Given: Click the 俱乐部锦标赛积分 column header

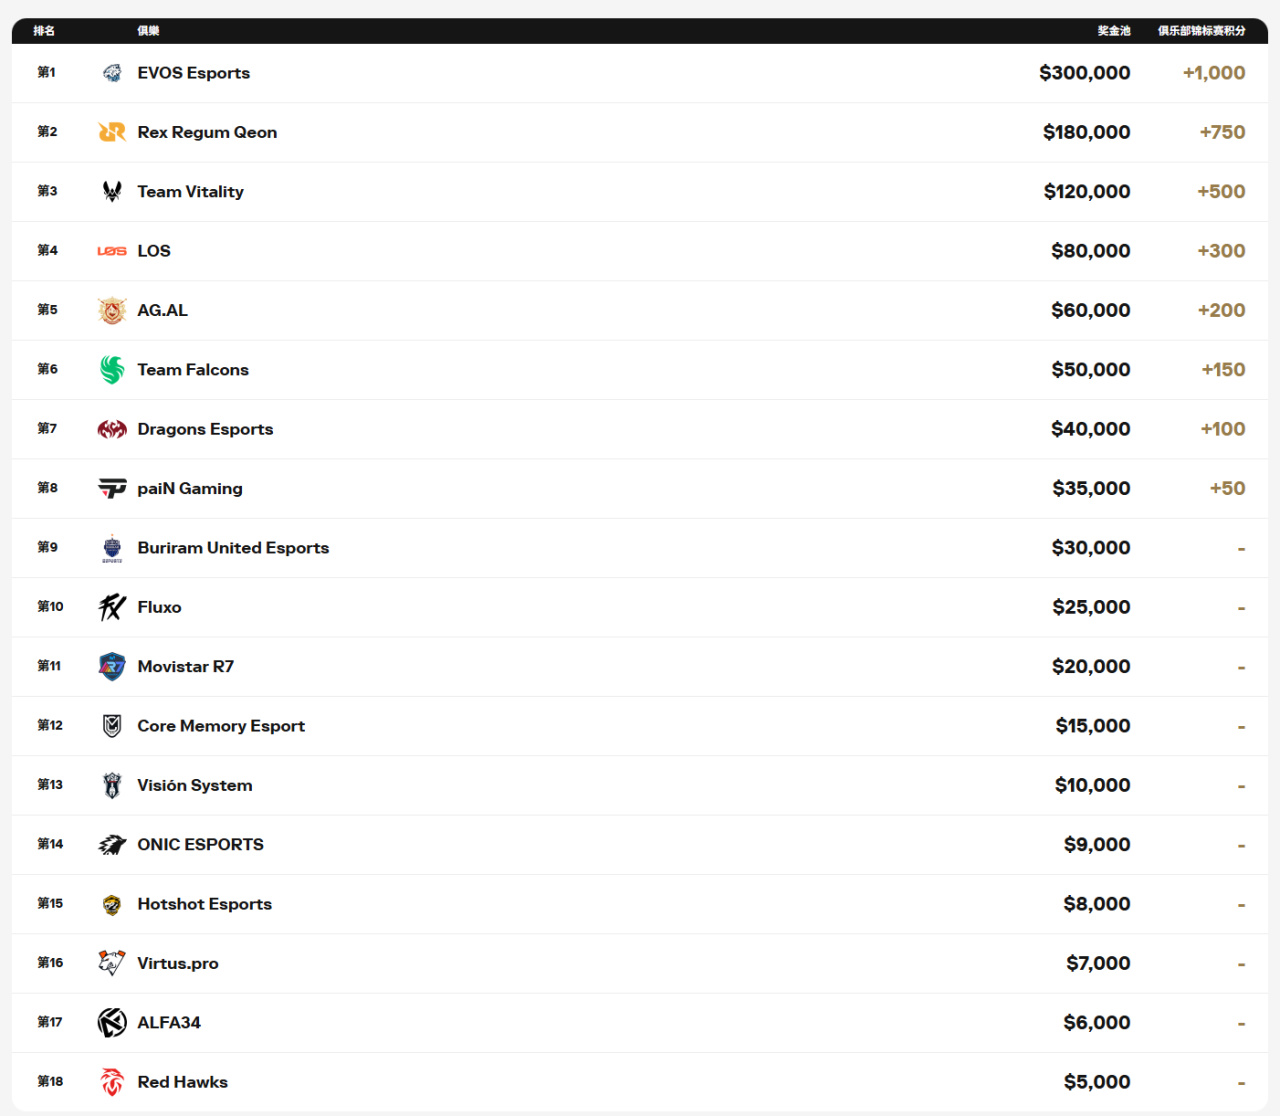Looking at the screenshot, I should coord(1201,31).
